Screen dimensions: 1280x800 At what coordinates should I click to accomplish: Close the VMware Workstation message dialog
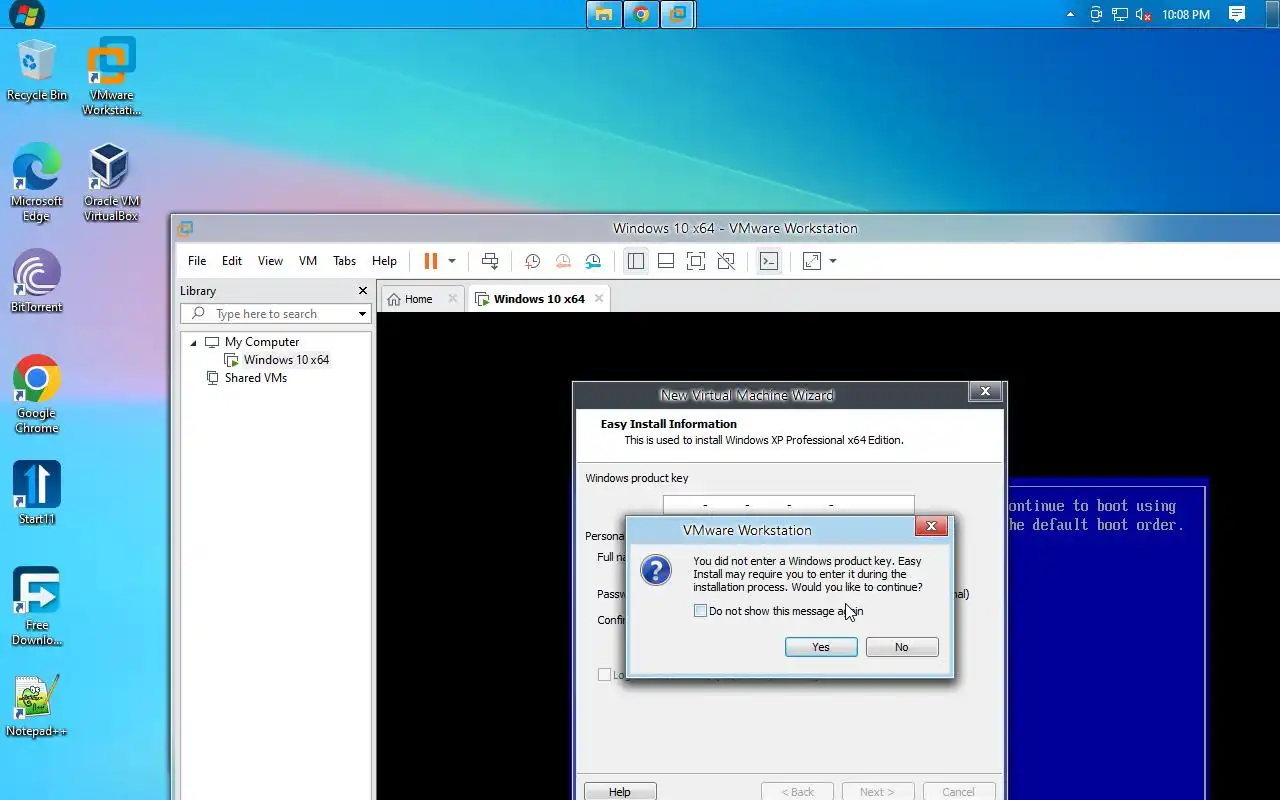pos(931,526)
